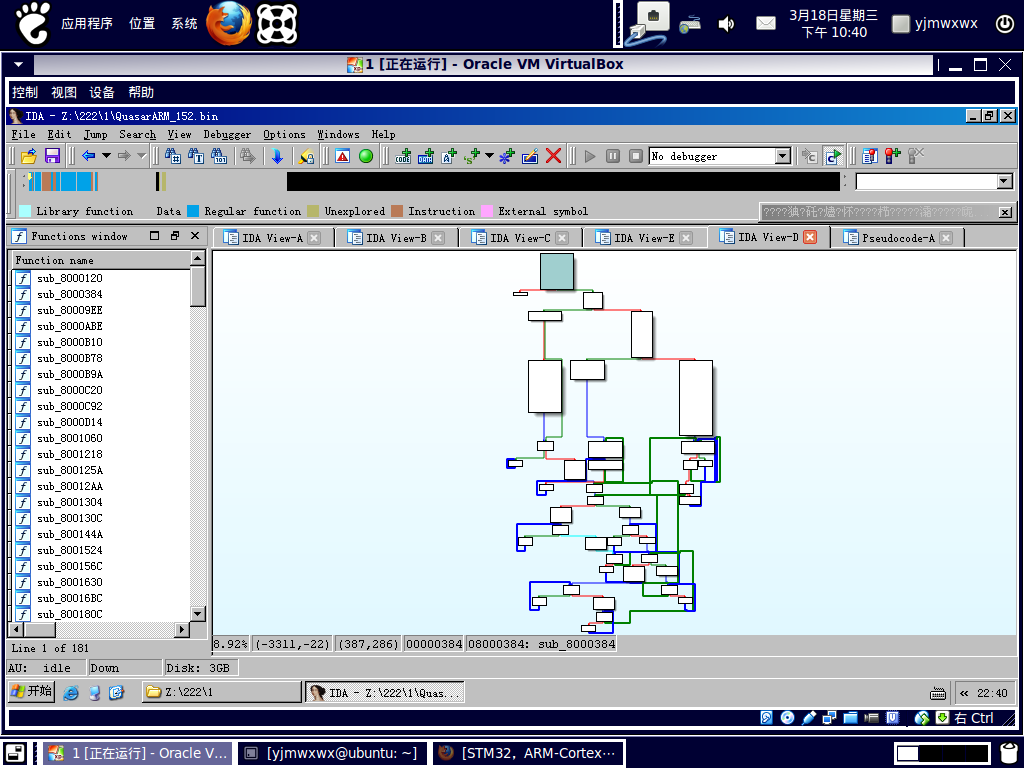Image resolution: width=1024 pixels, height=768 pixels.
Task: Click the Make ASCII string icon
Action: click(x=449, y=156)
